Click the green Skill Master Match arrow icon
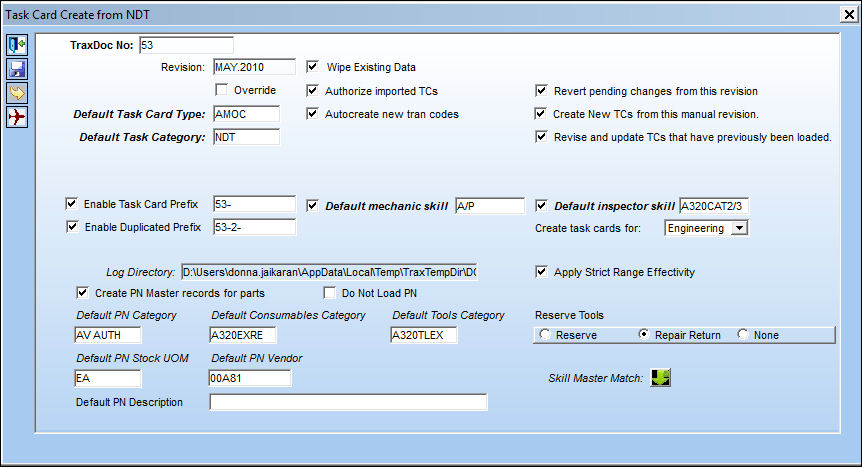Viewport: 862px width, 467px height. coord(660,377)
